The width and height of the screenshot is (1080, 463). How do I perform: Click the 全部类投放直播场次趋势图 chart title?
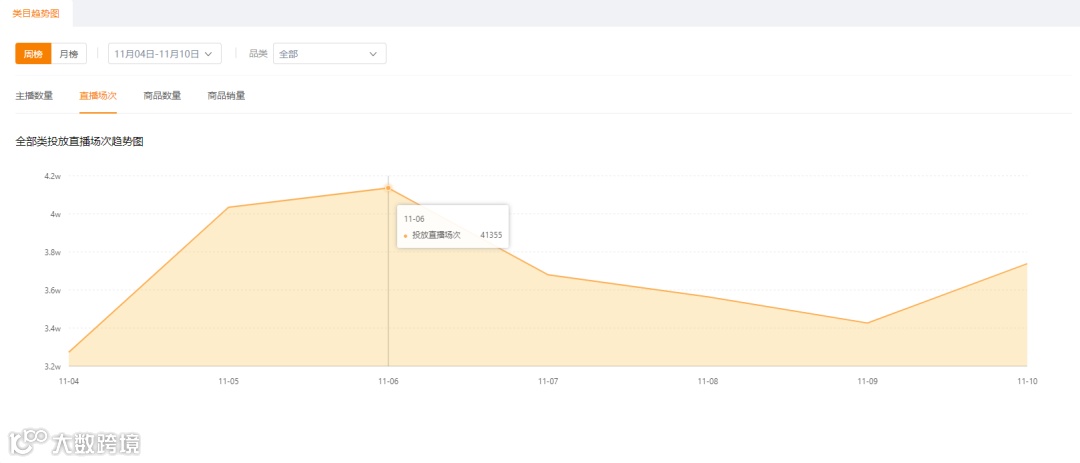(80, 142)
